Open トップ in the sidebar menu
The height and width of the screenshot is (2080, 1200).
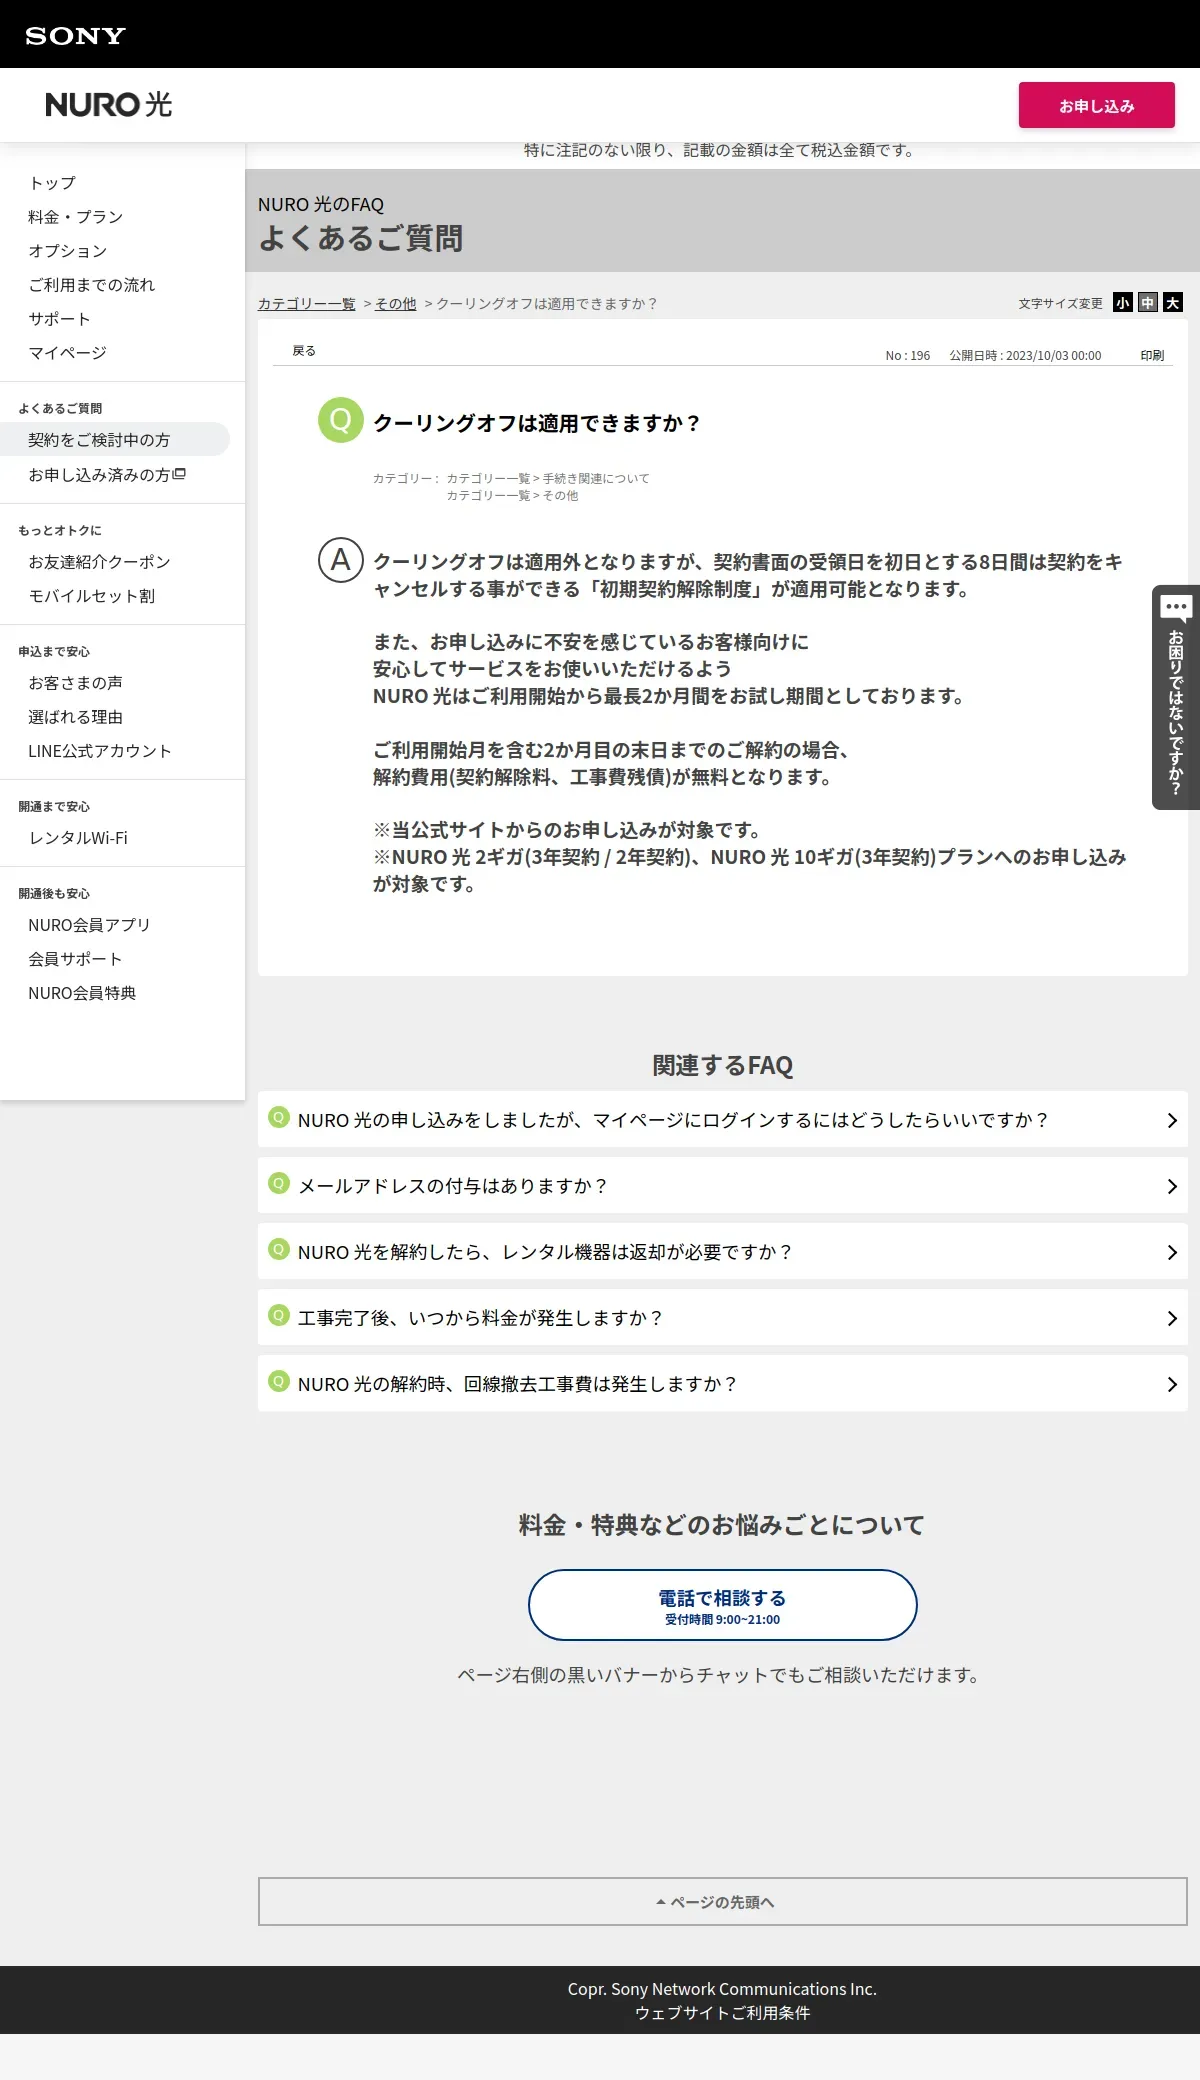tap(52, 183)
